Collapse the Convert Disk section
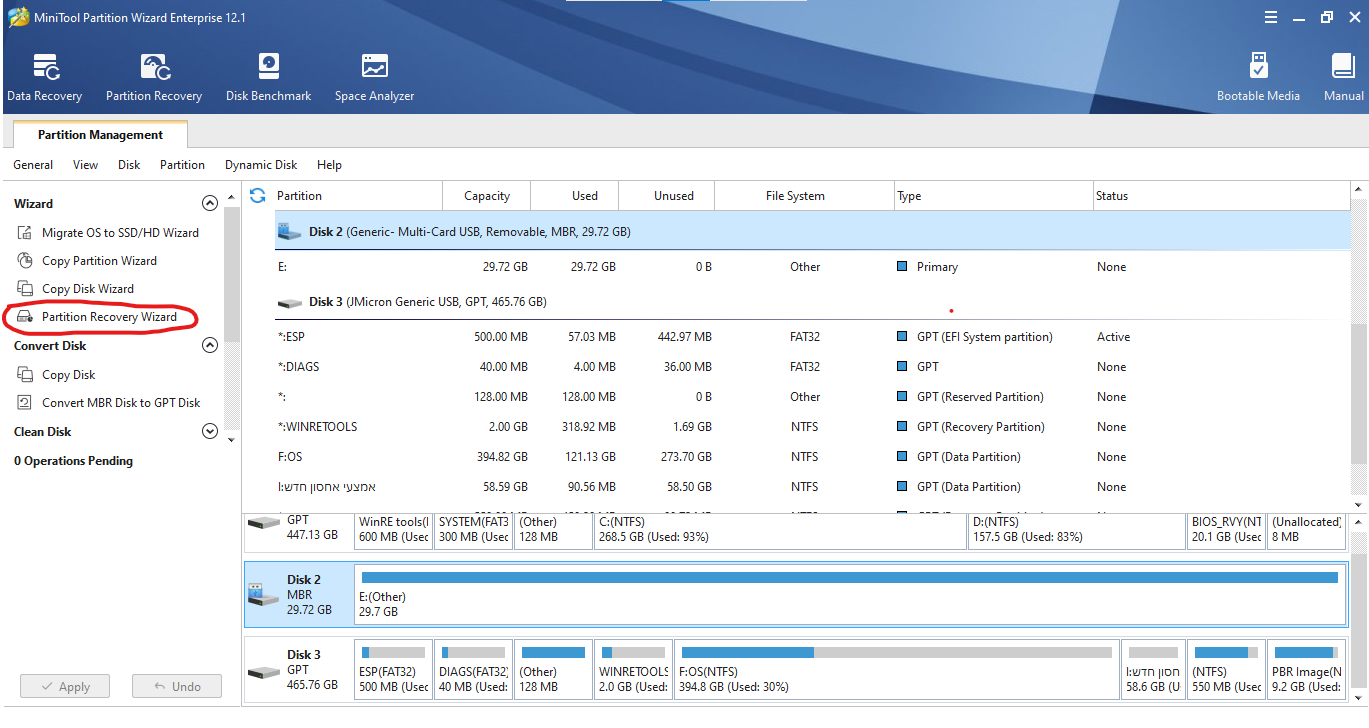The image size is (1369, 728). [x=210, y=345]
